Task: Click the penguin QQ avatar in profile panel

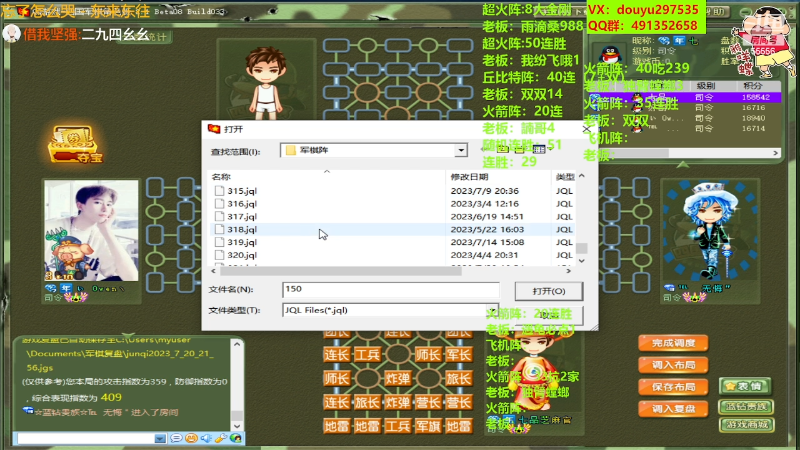Action: [610, 55]
